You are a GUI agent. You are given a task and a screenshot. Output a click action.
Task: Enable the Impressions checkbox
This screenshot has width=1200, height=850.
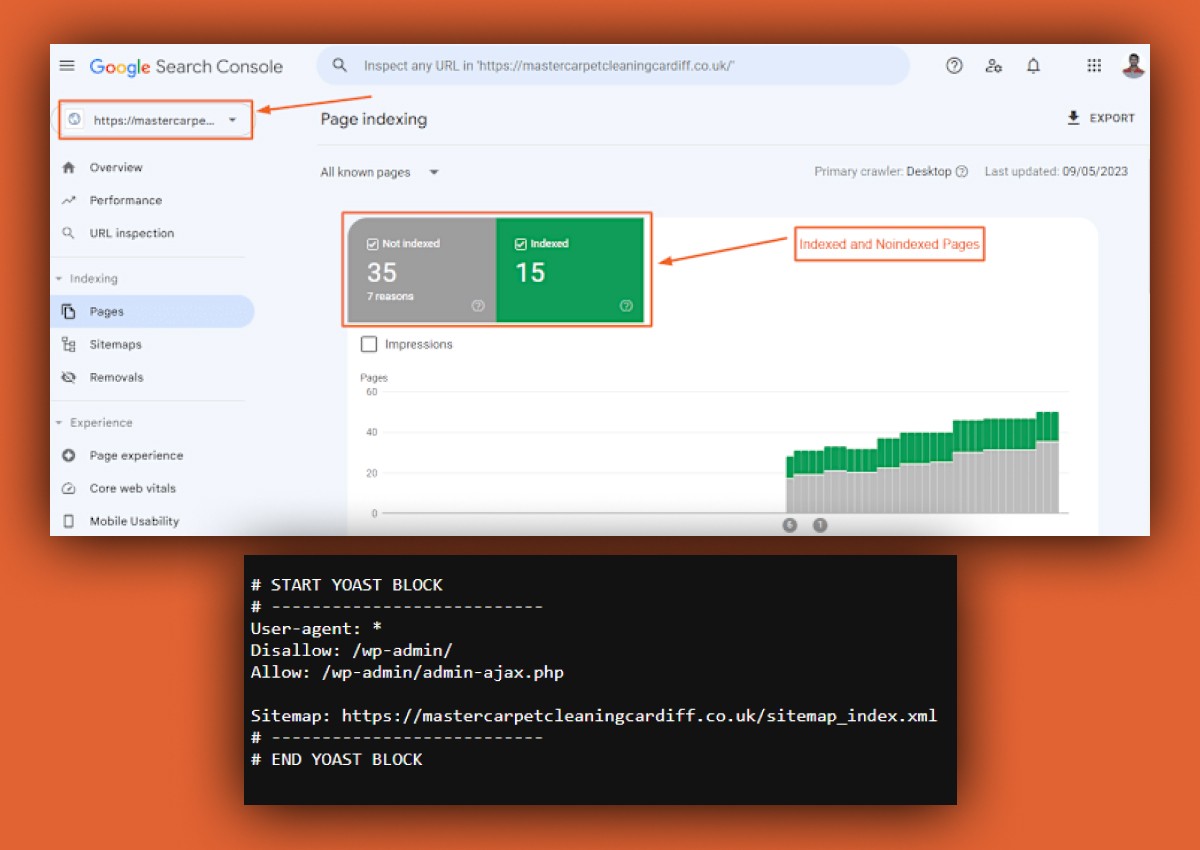[369, 344]
